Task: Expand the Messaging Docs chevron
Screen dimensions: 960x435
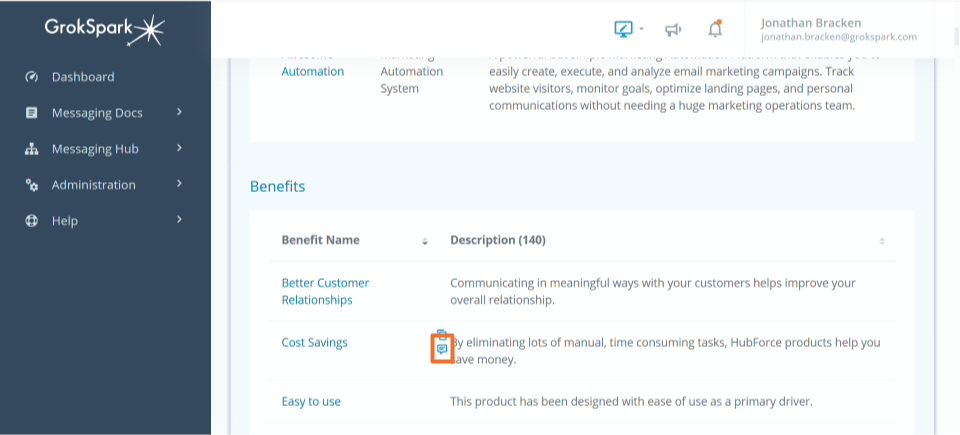Action: pos(179,112)
